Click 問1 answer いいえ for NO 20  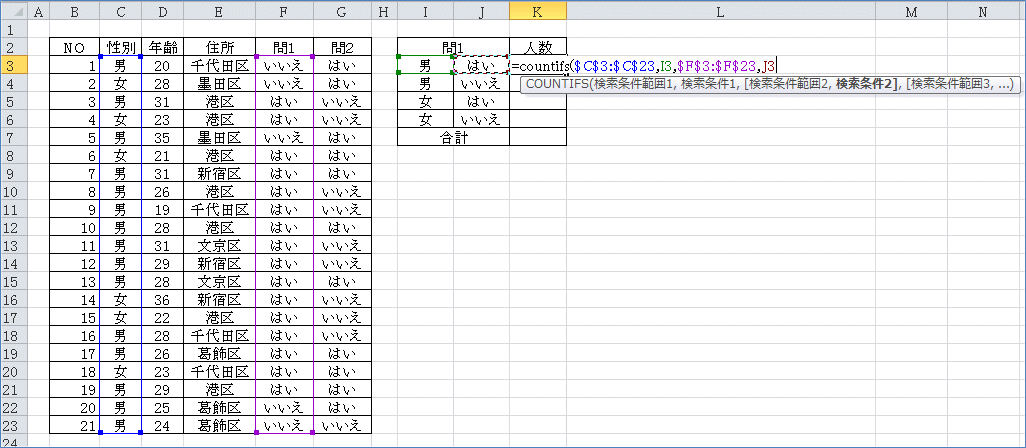[x=284, y=408]
